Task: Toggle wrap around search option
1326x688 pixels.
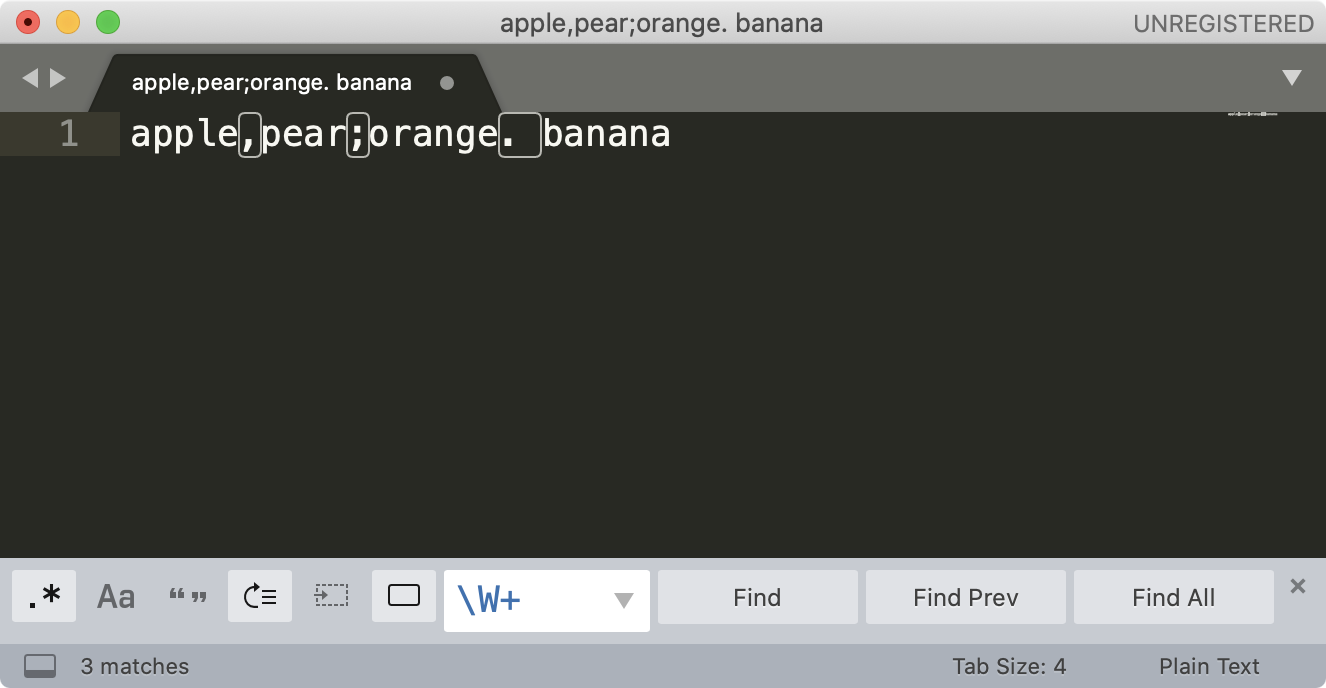Action: click(260, 597)
